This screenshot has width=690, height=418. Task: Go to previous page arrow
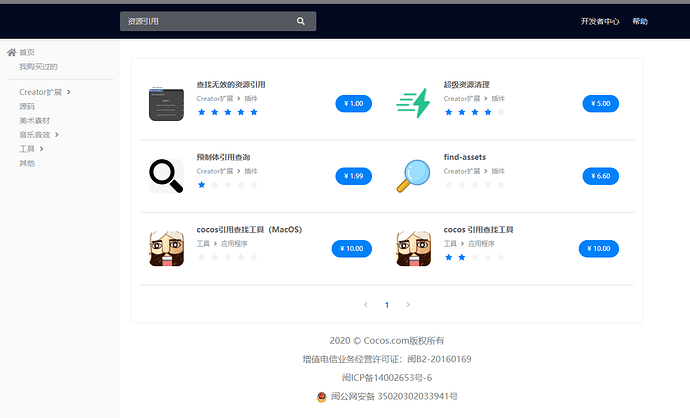(366, 304)
